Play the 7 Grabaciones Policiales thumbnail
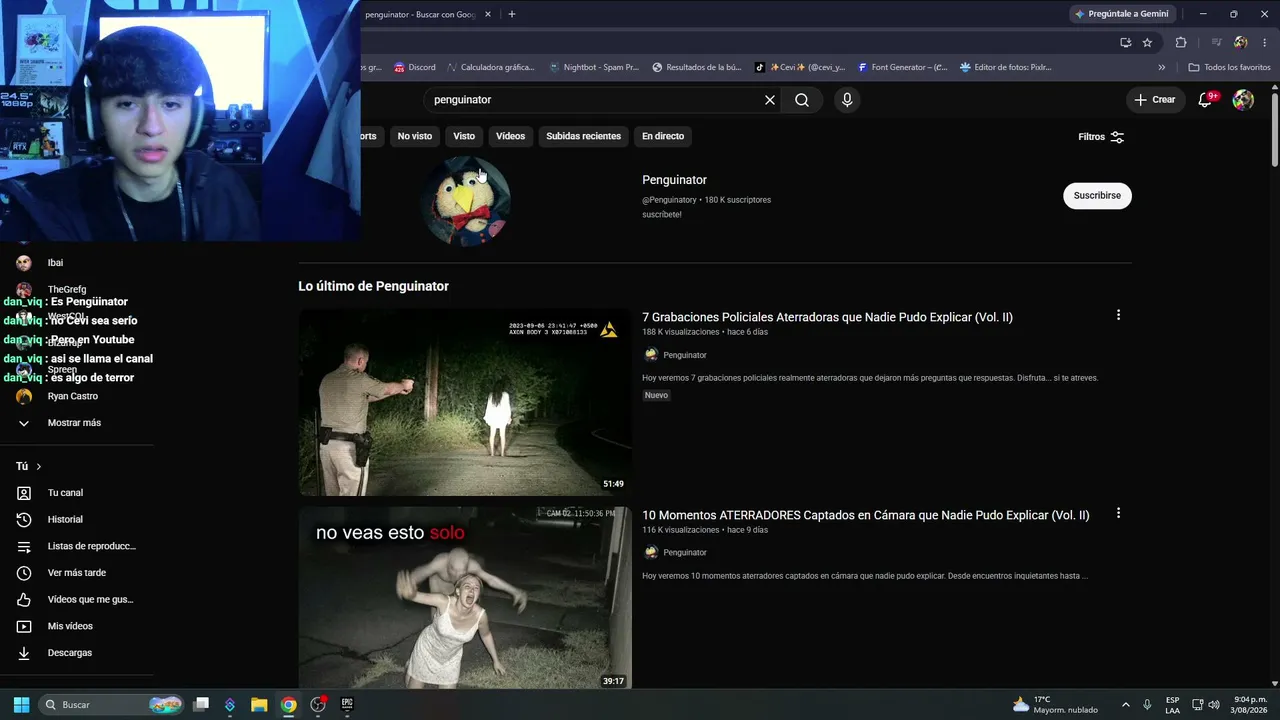 [x=465, y=402]
